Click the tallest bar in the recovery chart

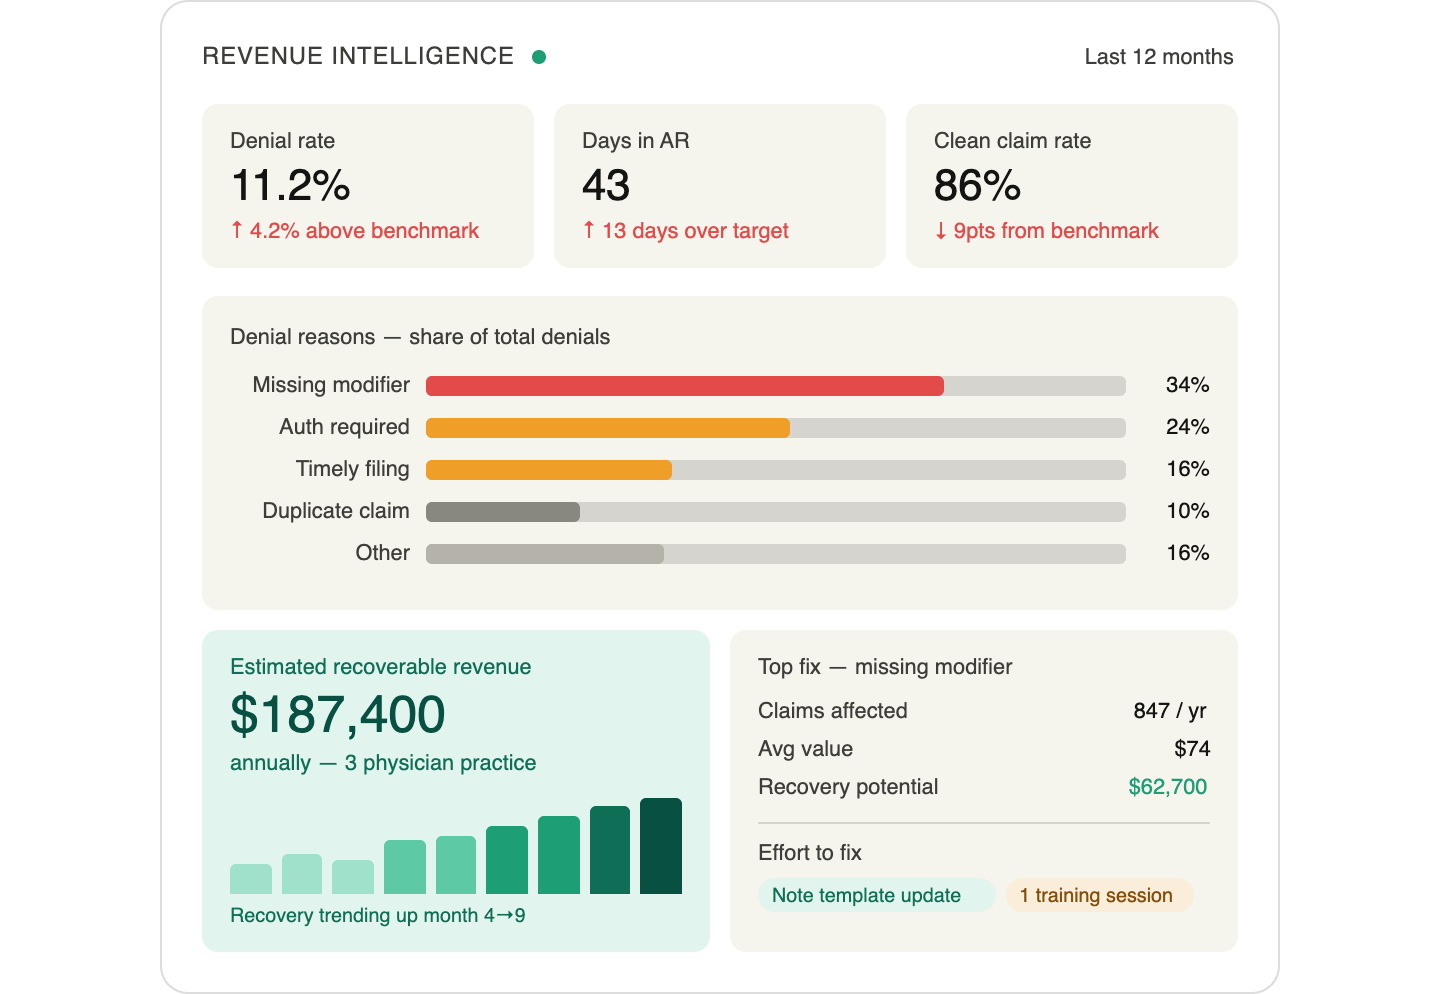(661, 845)
